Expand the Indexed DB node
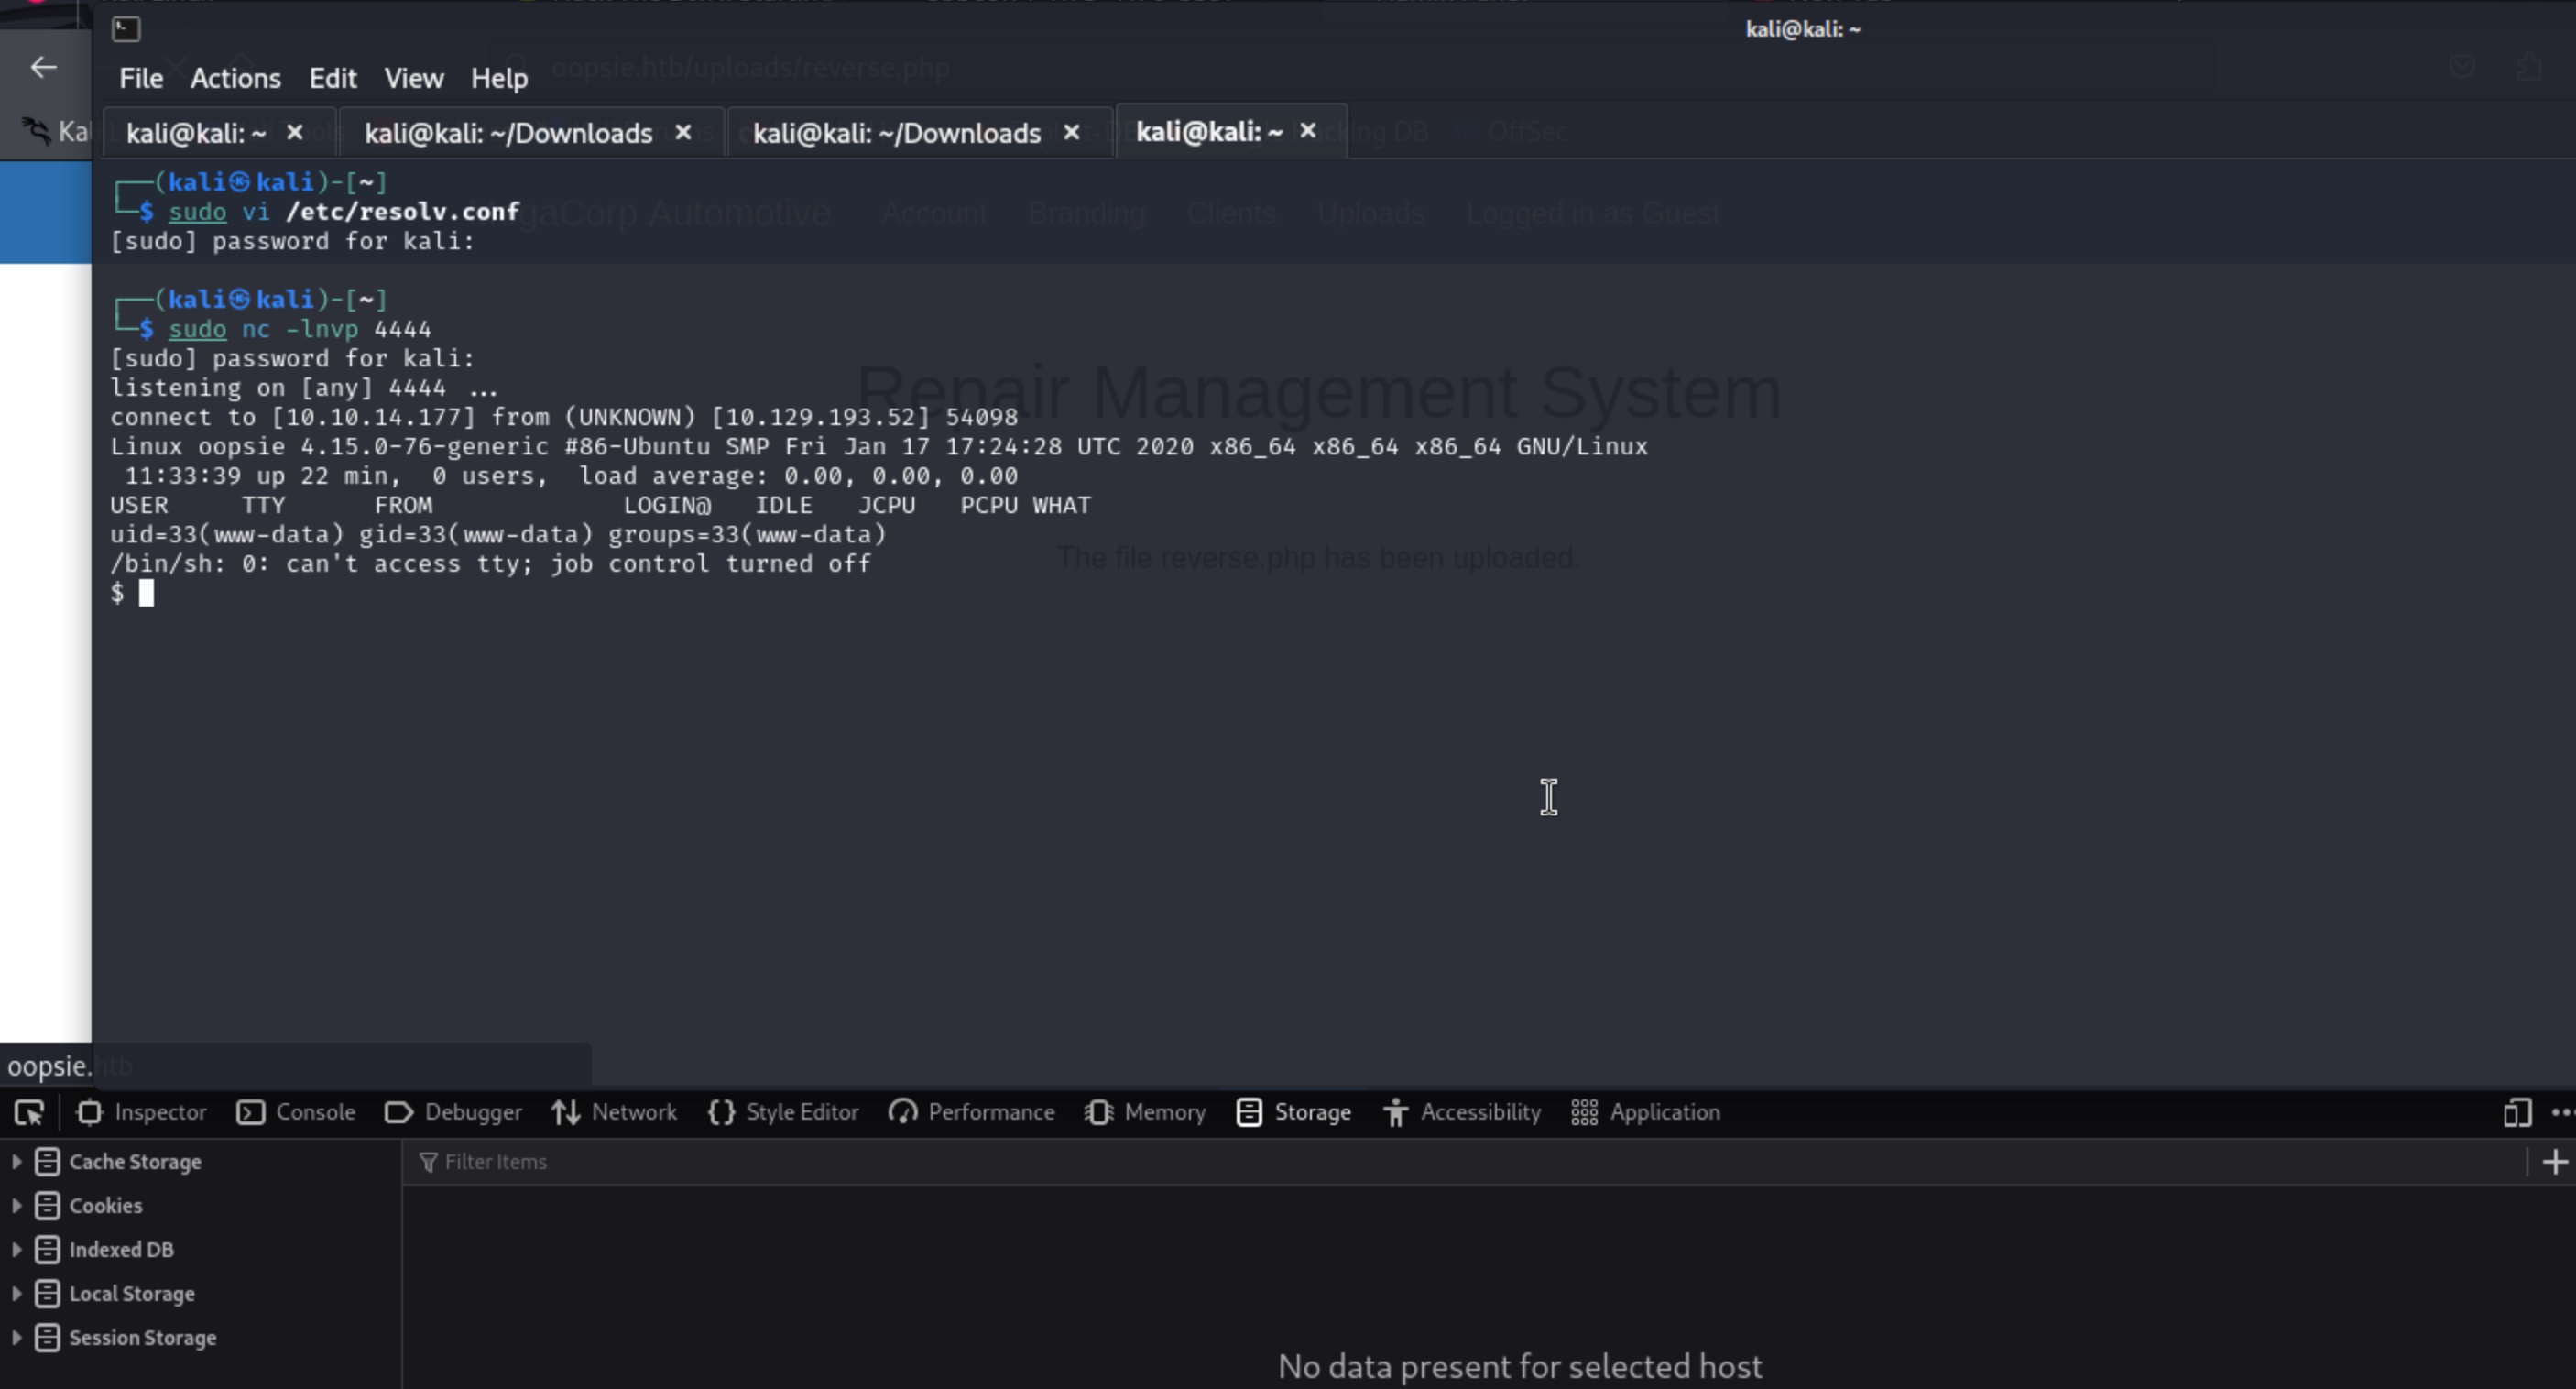The height and width of the screenshot is (1389, 2576). tap(17, 1250)
